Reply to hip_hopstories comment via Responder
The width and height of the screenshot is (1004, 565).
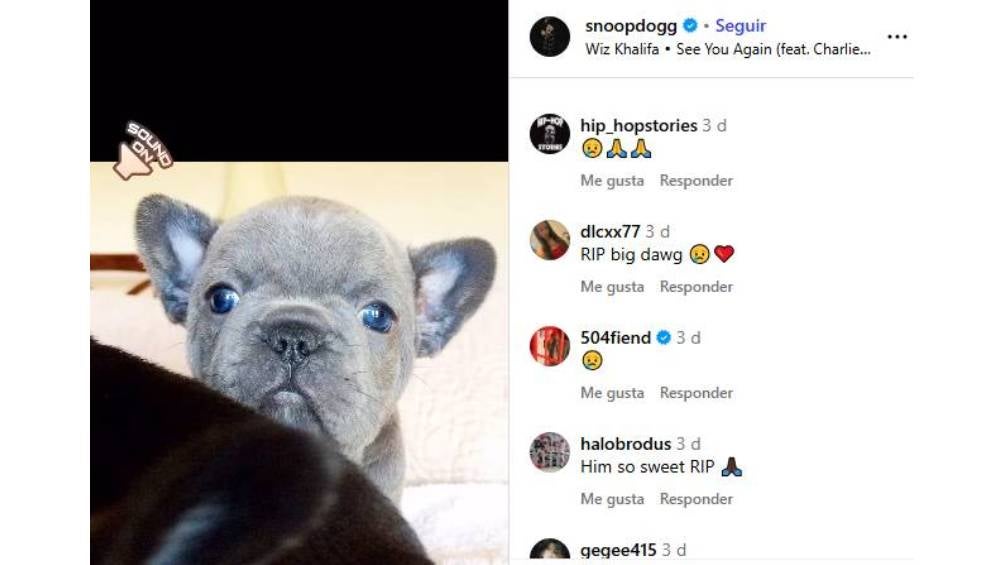click(x=696, y=181)
